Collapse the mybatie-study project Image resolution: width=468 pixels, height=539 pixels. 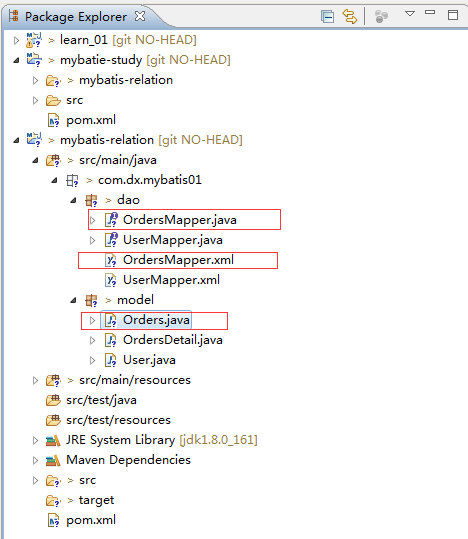coord(16,60)
